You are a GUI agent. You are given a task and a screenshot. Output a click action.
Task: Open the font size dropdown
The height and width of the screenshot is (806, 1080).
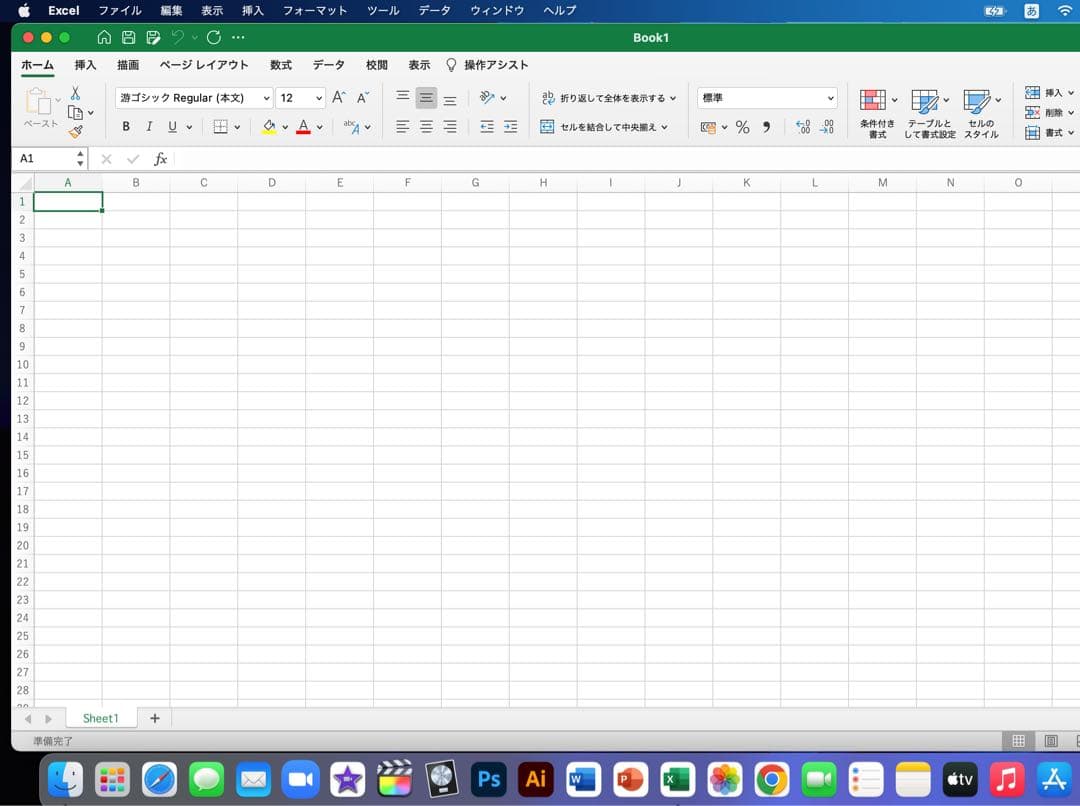point(318,97)
